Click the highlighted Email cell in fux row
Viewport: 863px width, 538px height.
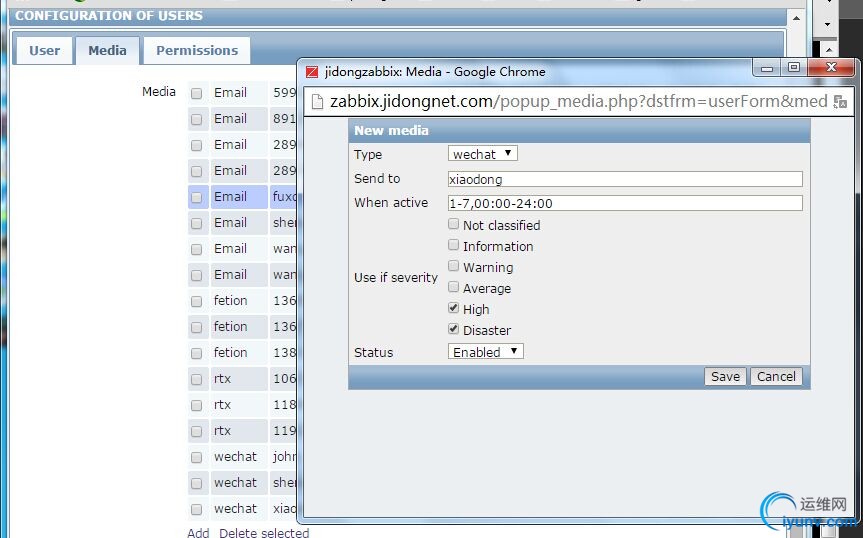click(x=239, y=197)
